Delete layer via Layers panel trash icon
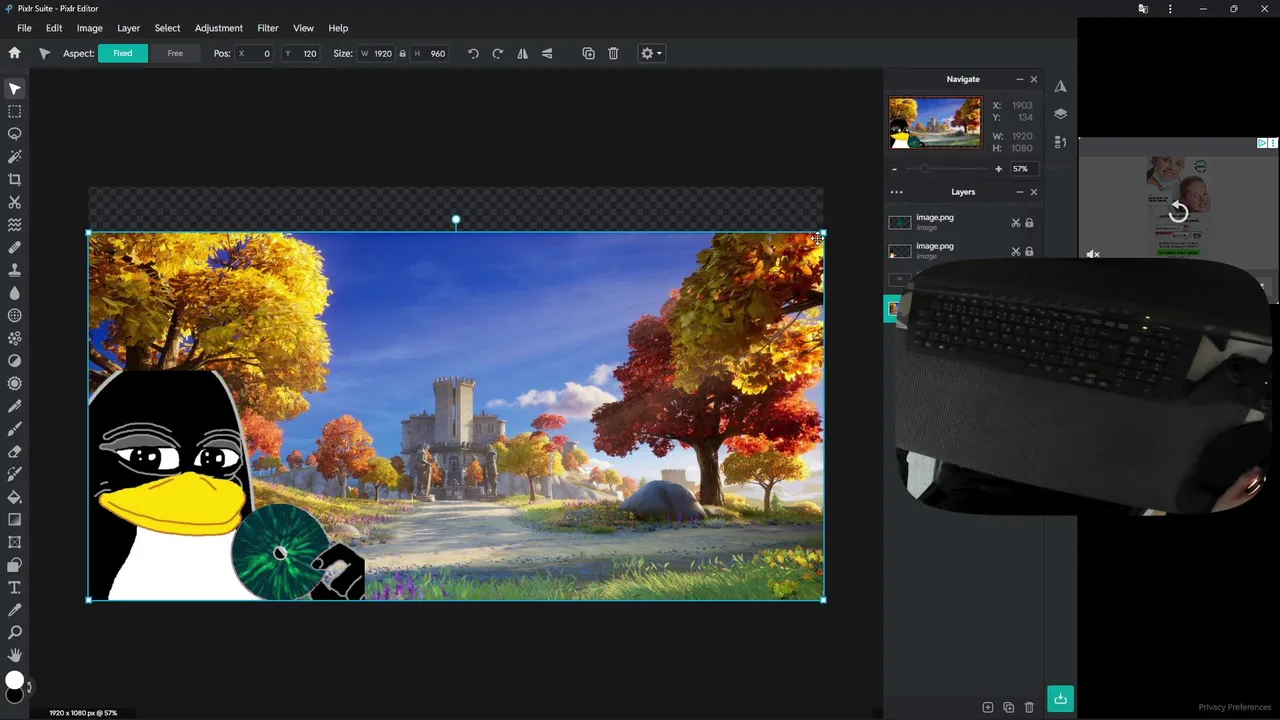Viewport: 1280px width, 720px height. pos(1029,707)
